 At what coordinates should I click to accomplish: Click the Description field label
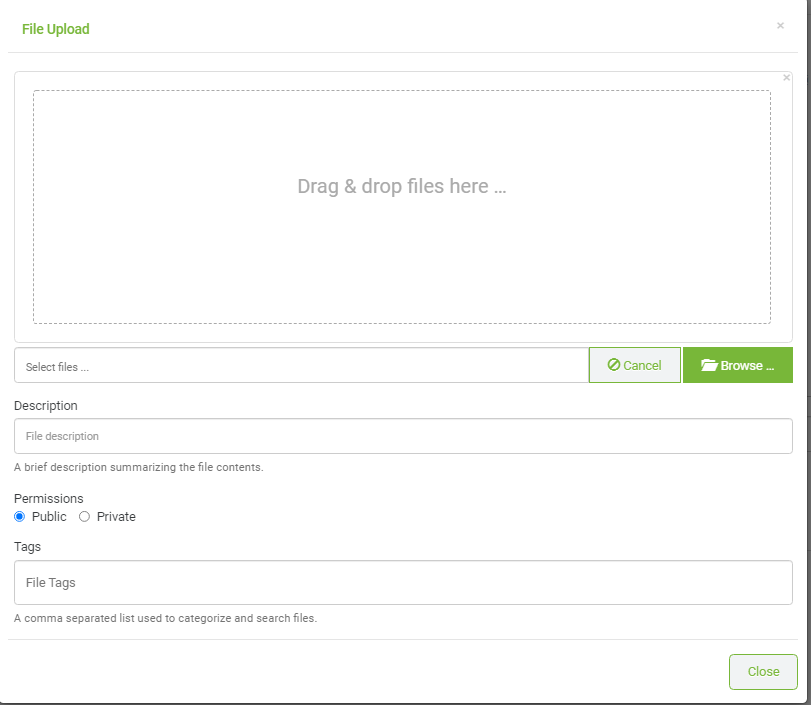(x=46, y=406)
